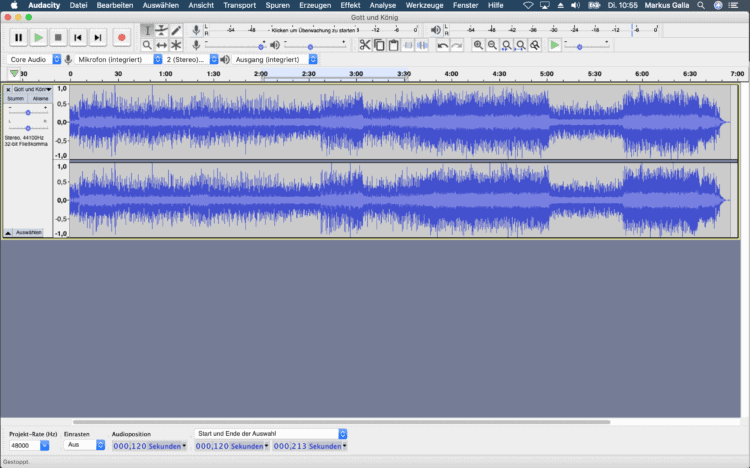Select the Time Shift tool

pos(162,45)
